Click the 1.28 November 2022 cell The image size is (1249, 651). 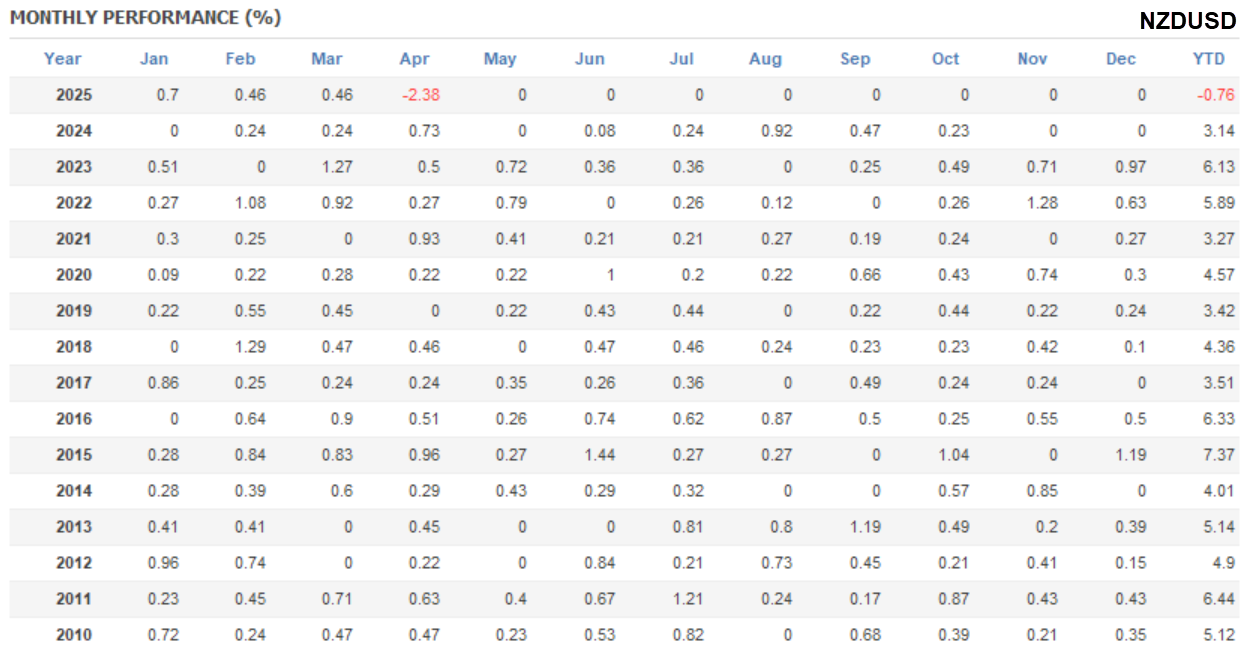(1040, 203)
